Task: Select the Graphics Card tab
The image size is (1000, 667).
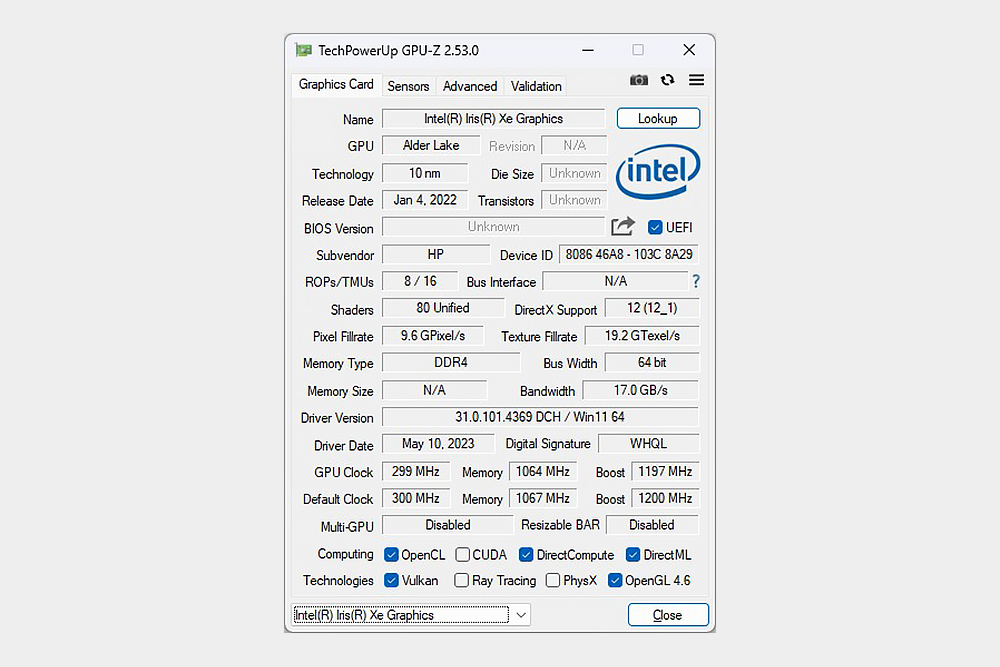Action: pyautogui.click(x=336, y=84)
